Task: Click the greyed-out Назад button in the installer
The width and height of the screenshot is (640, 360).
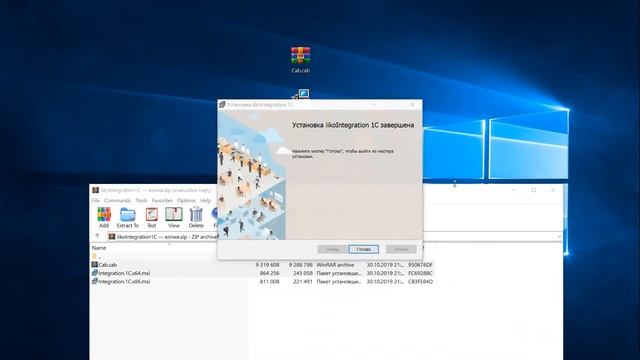Action: (x=332, y=249)
